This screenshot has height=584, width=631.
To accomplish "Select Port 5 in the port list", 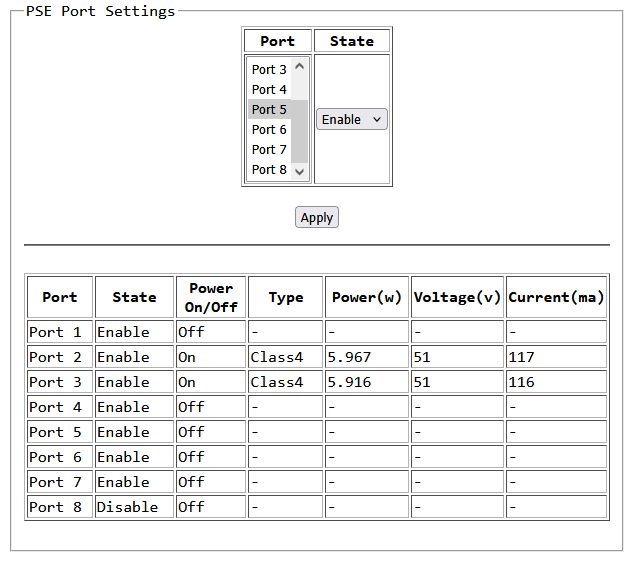I will pos(269,109).
